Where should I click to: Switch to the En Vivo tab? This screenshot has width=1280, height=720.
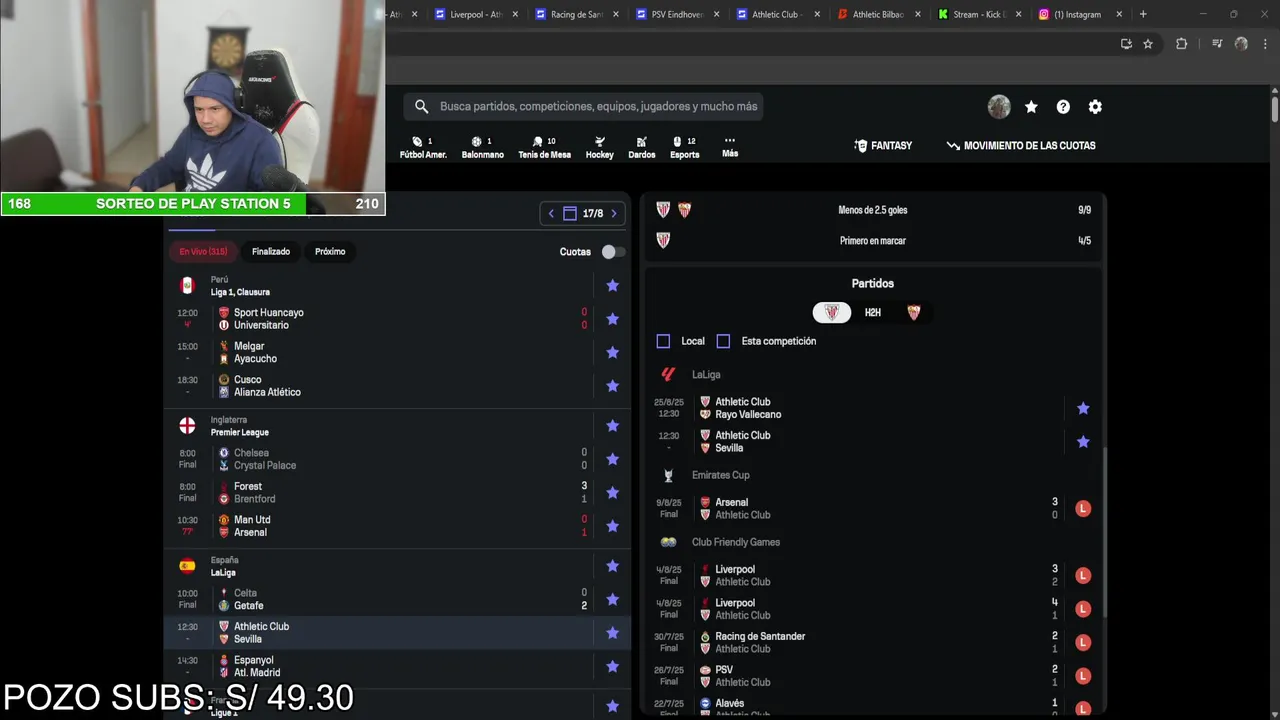(x=203, y=252)
